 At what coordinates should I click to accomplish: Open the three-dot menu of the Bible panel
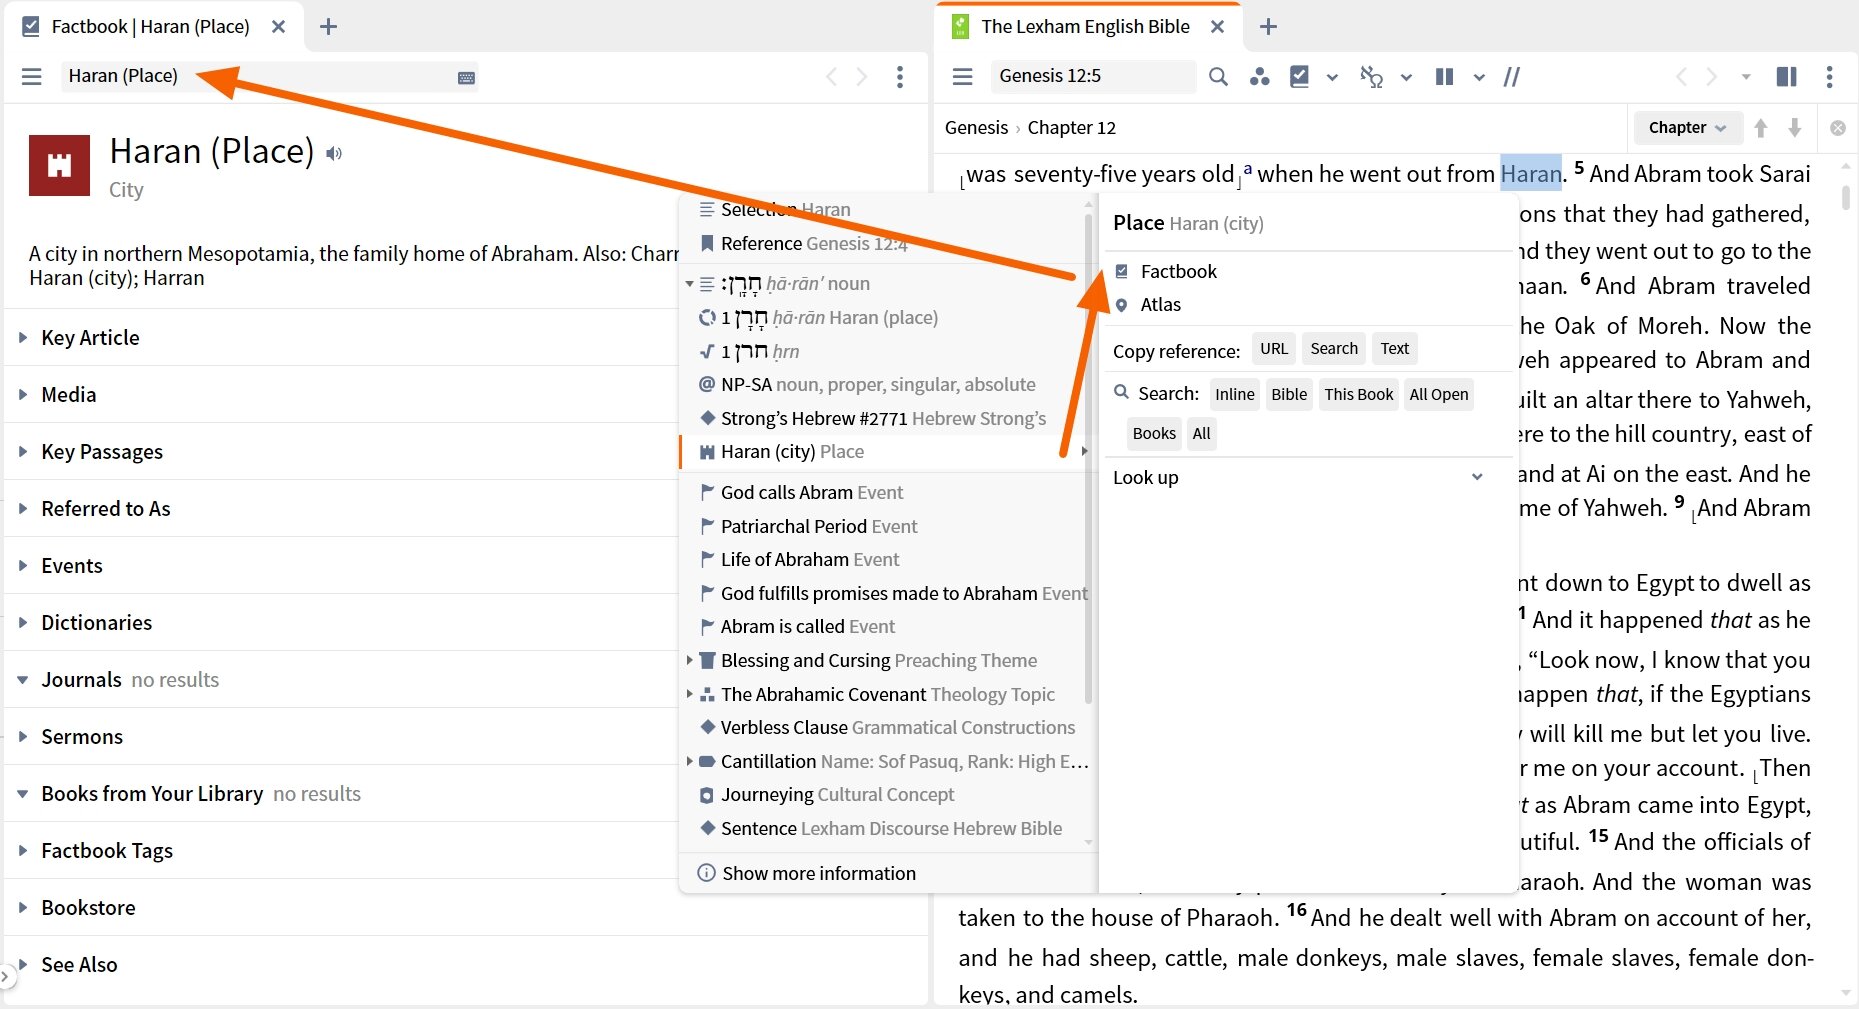tap(1831, 76)
